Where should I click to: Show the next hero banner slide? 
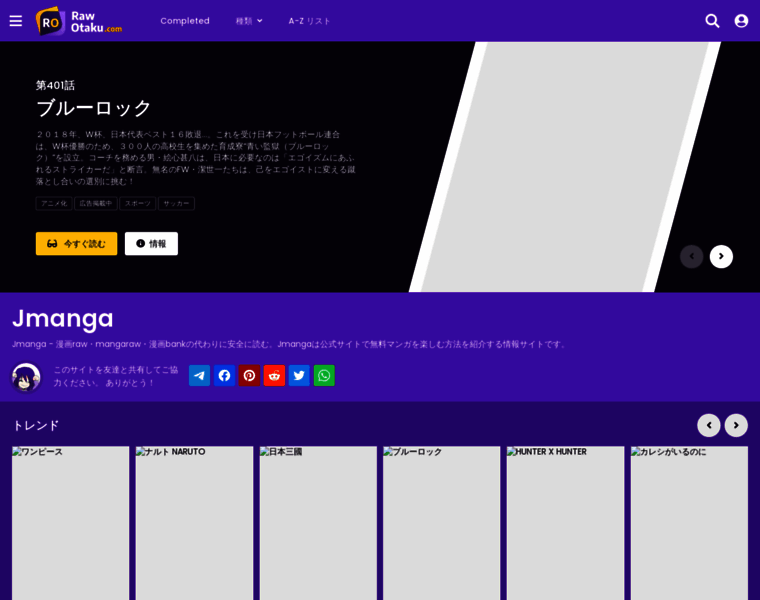click(x=721, y=256)
